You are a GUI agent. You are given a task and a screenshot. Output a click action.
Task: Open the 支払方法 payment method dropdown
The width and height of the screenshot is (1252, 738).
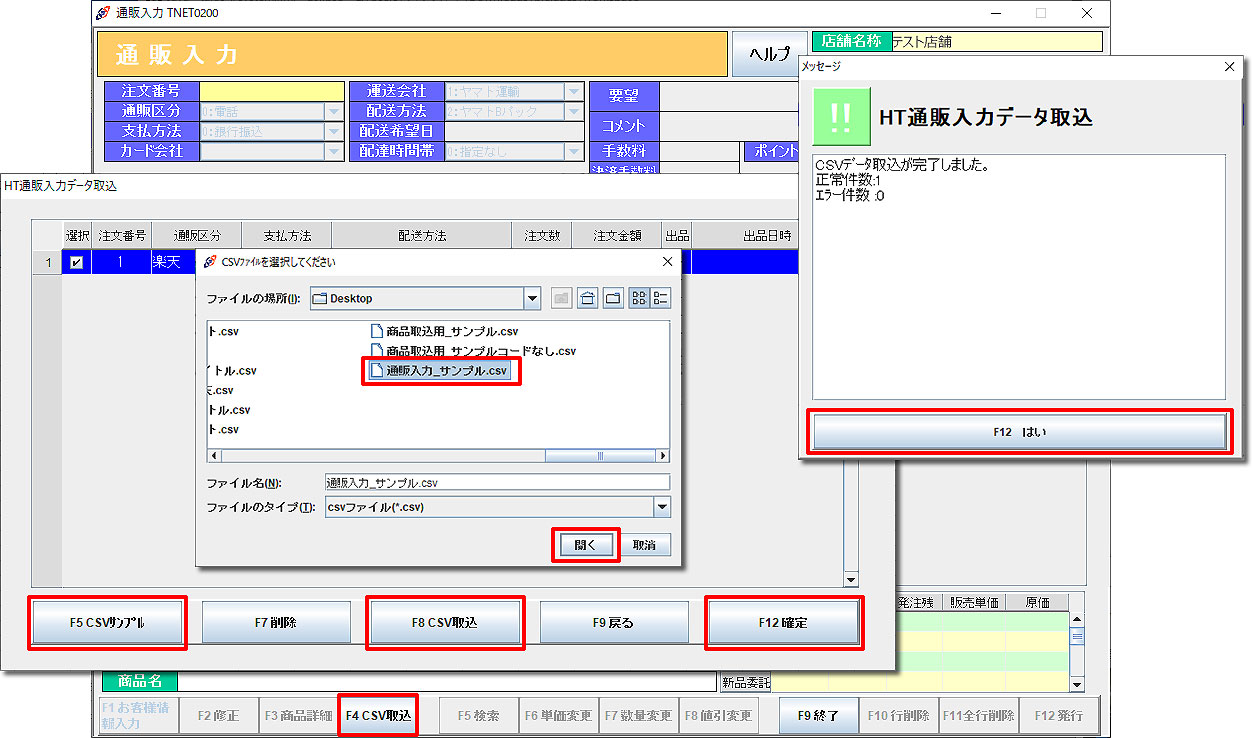[331, 131]
